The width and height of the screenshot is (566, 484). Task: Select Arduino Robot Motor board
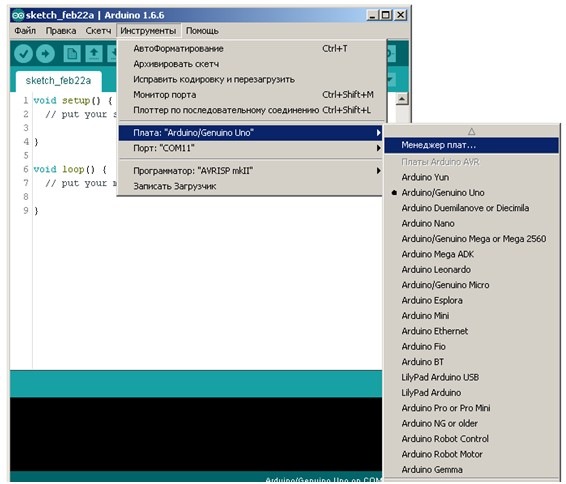point(471,454)
